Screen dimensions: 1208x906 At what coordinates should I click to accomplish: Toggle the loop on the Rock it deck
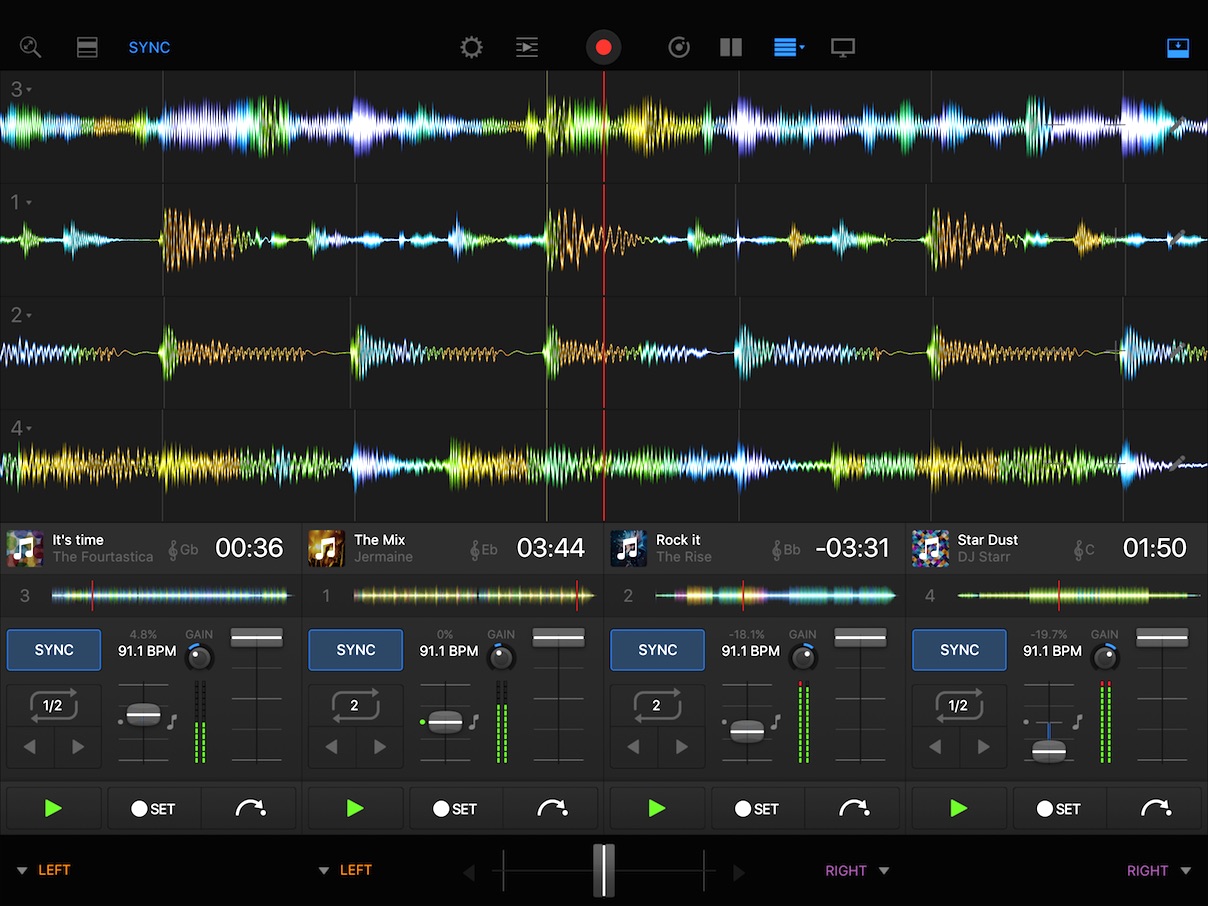coord(657,705)
